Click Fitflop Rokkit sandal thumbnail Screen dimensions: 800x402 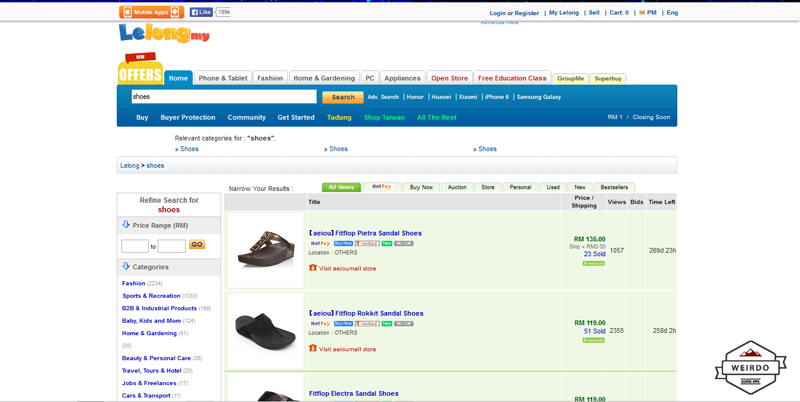tap(266, 331)
